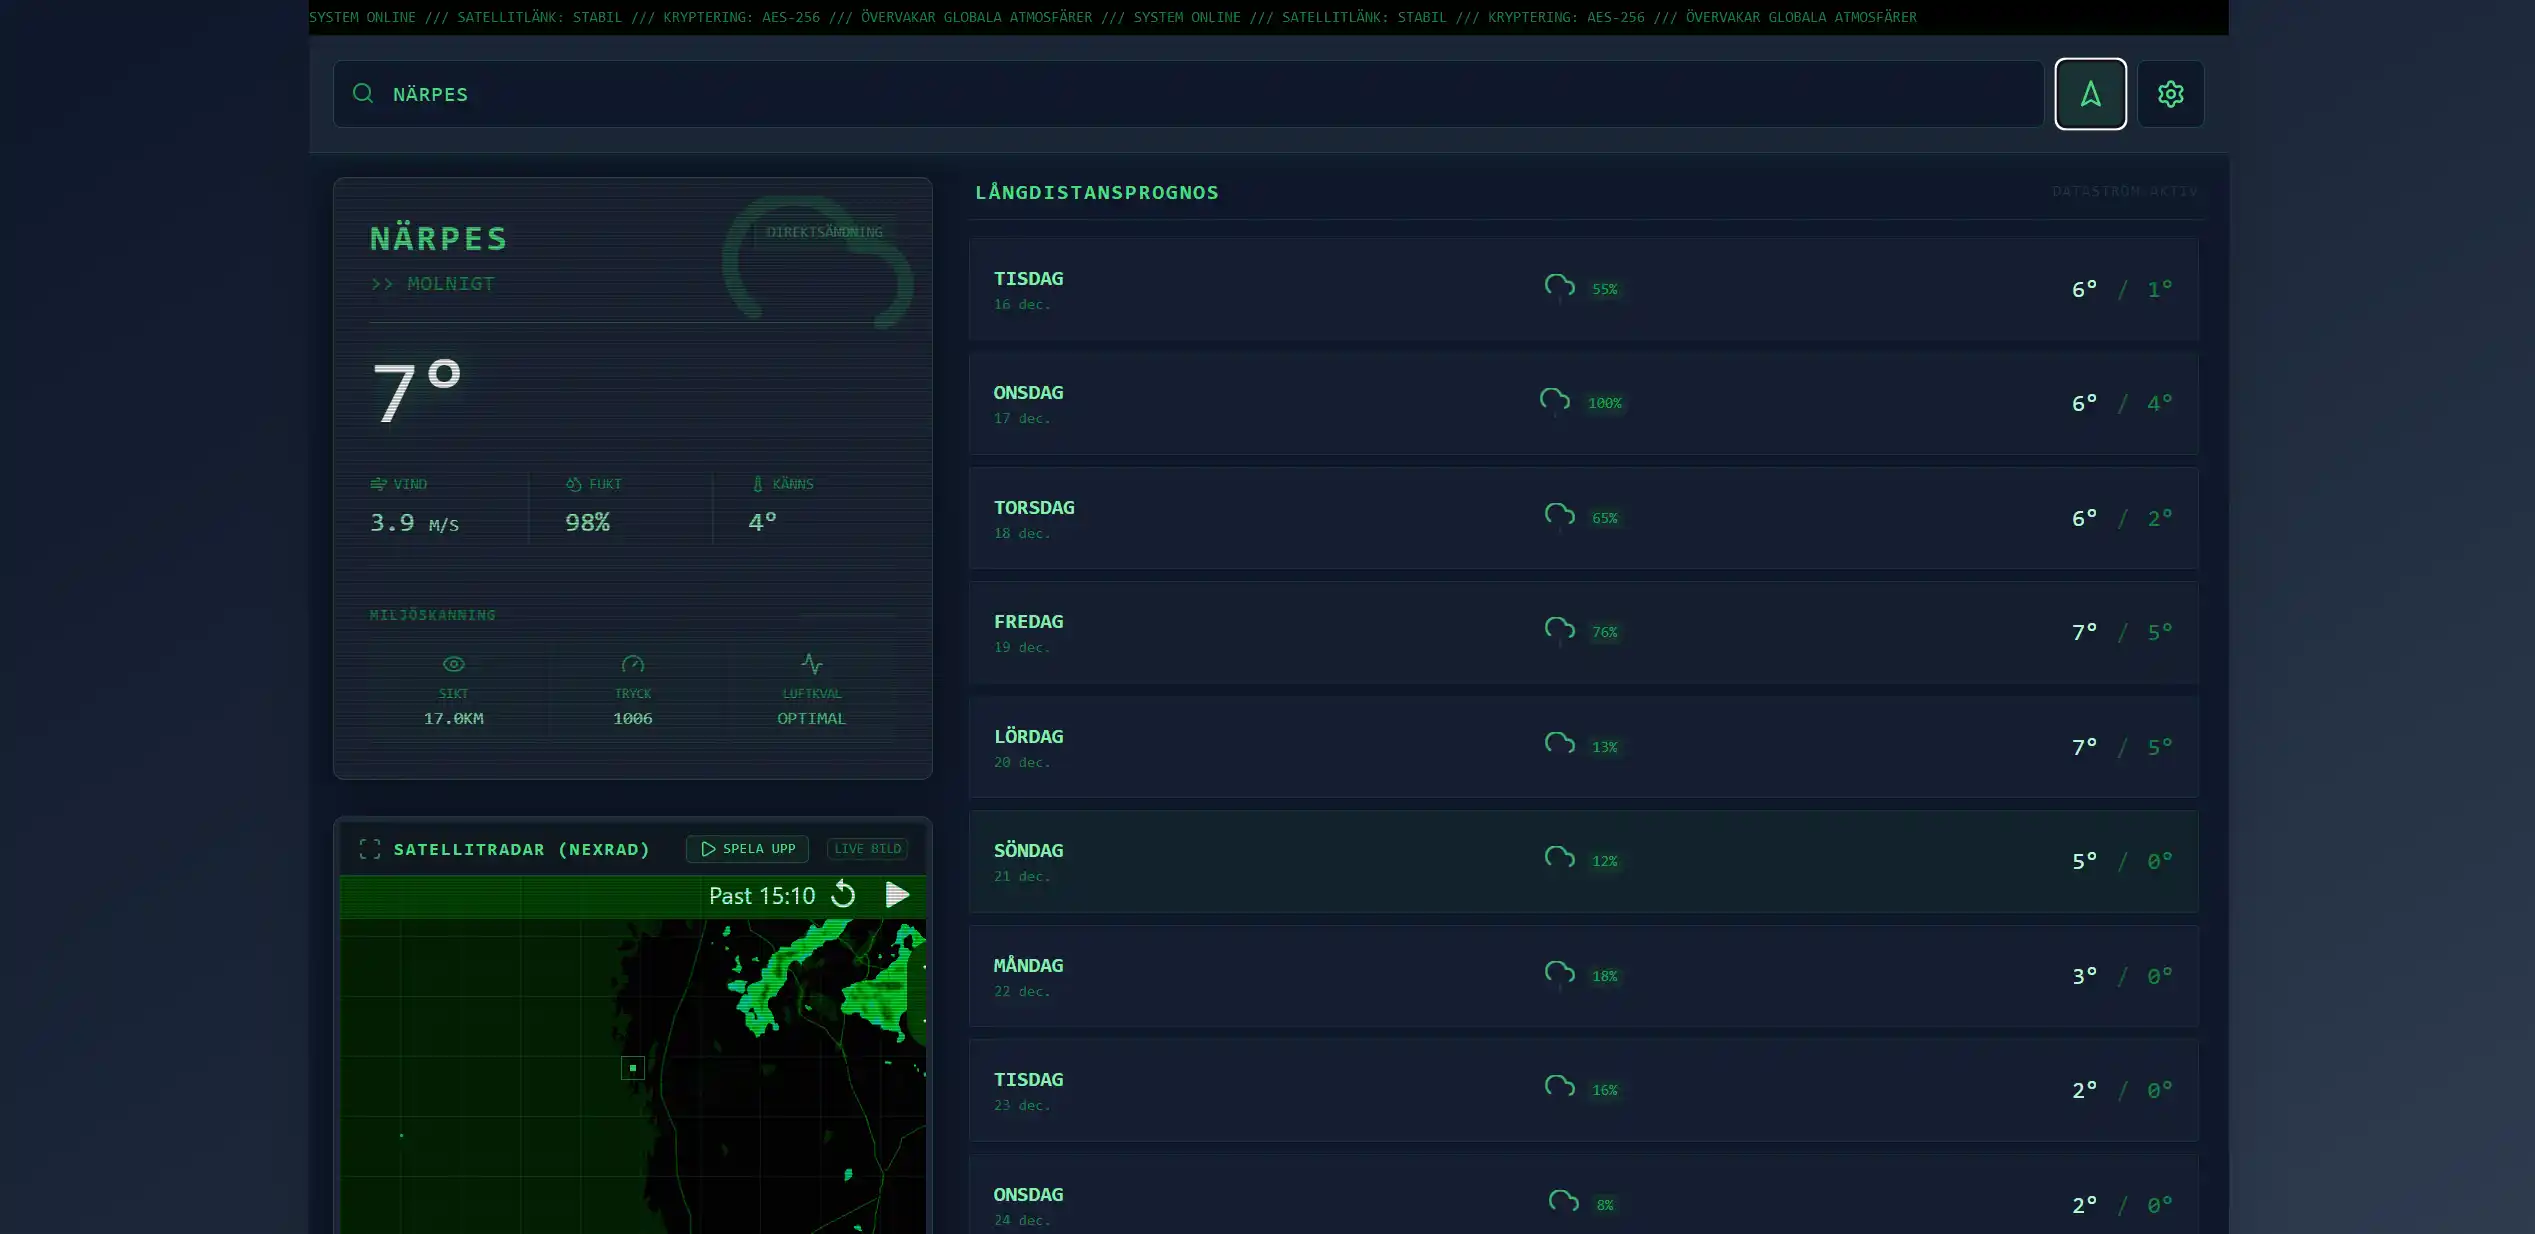
Task: Click the Sikt eye icon
Action: point(453,664)
